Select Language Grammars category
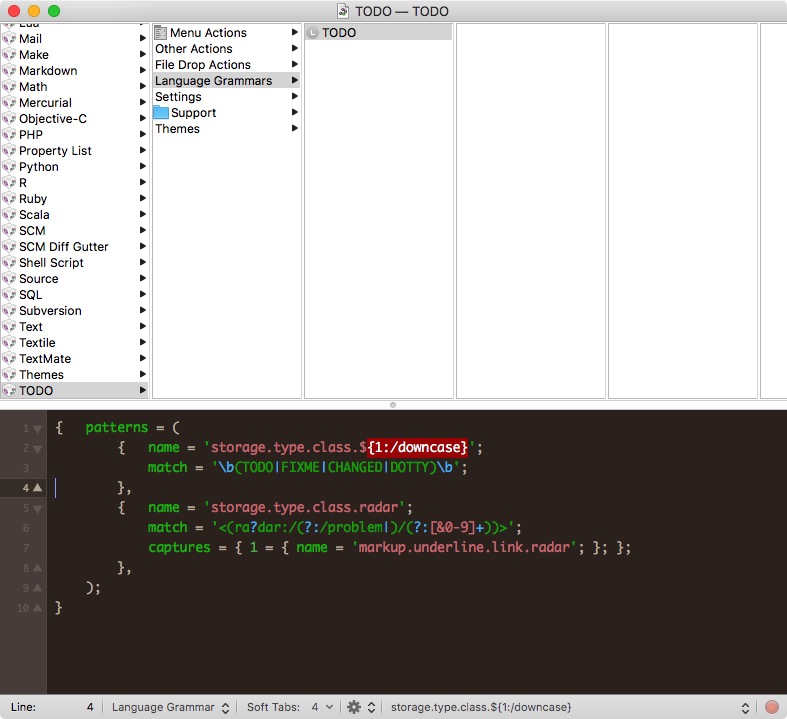The image size is (787, 719). 226,81
